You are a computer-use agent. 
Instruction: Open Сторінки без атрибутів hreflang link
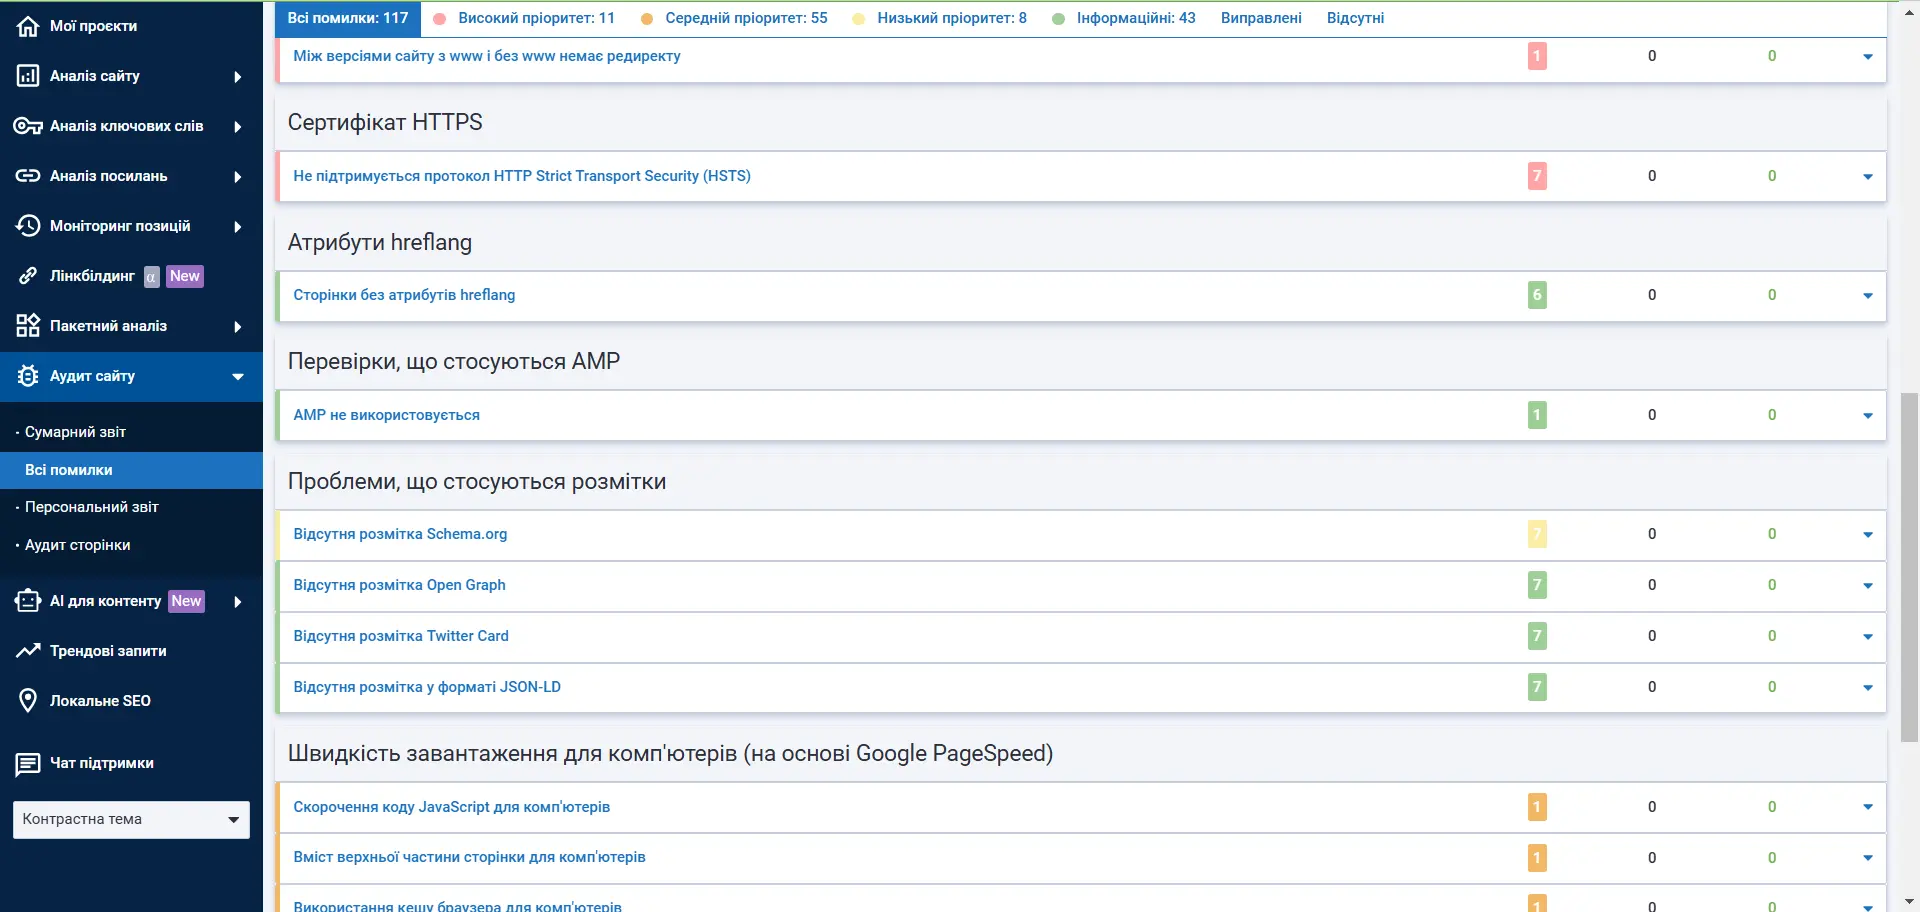(x=404, y=295)
